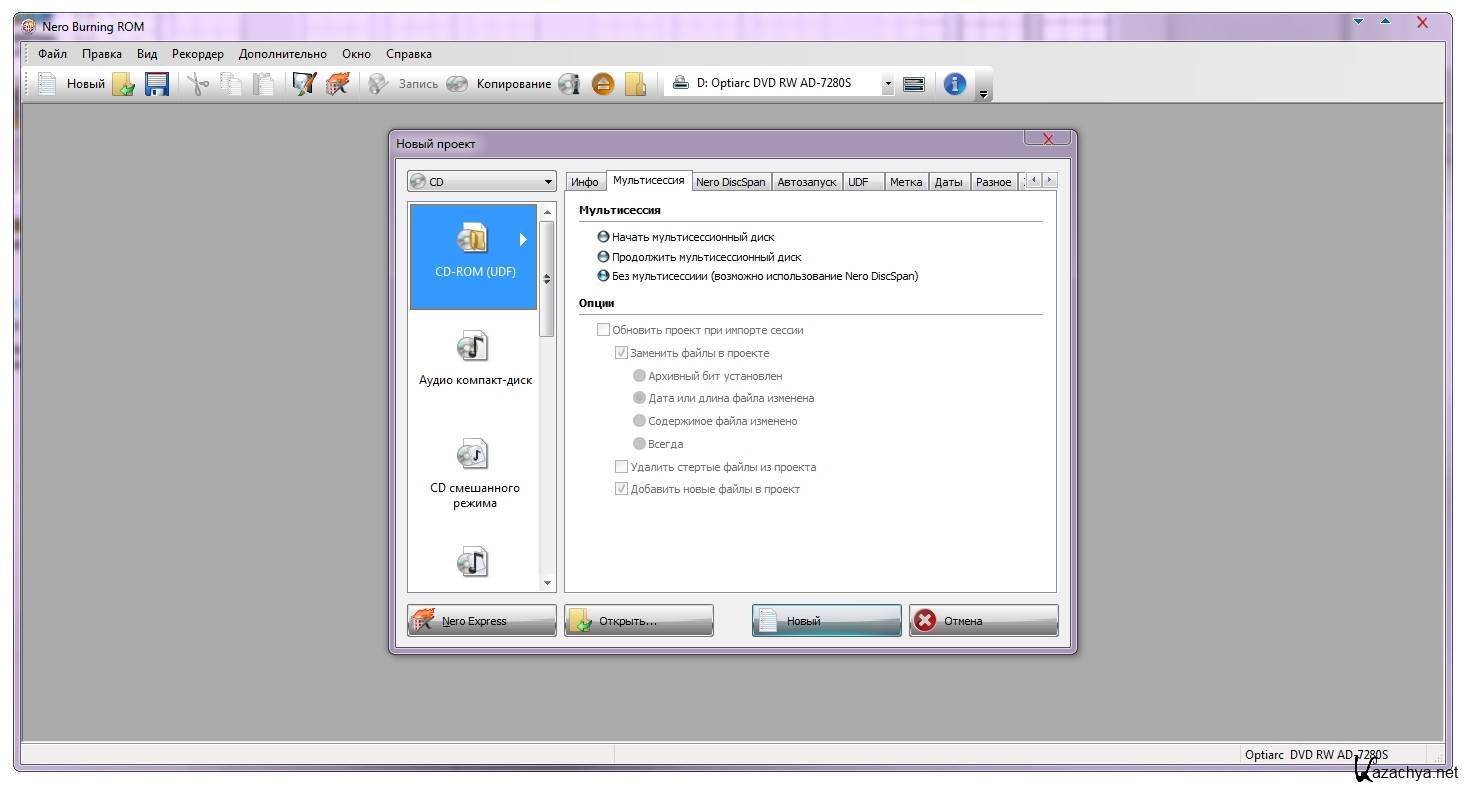Open Nero Express via flame toolbar icon
The image size is (1470, 791).
(x=338, y=84)
